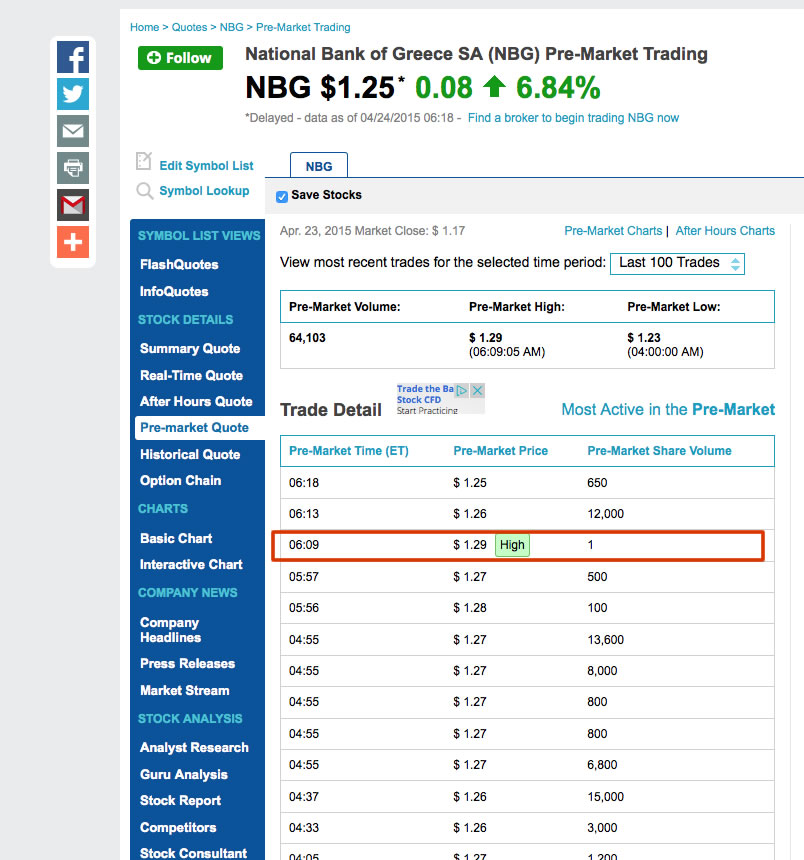Open the Find a broker link
The width and height of the screenshot is (804, 860).
pos(575,116)
